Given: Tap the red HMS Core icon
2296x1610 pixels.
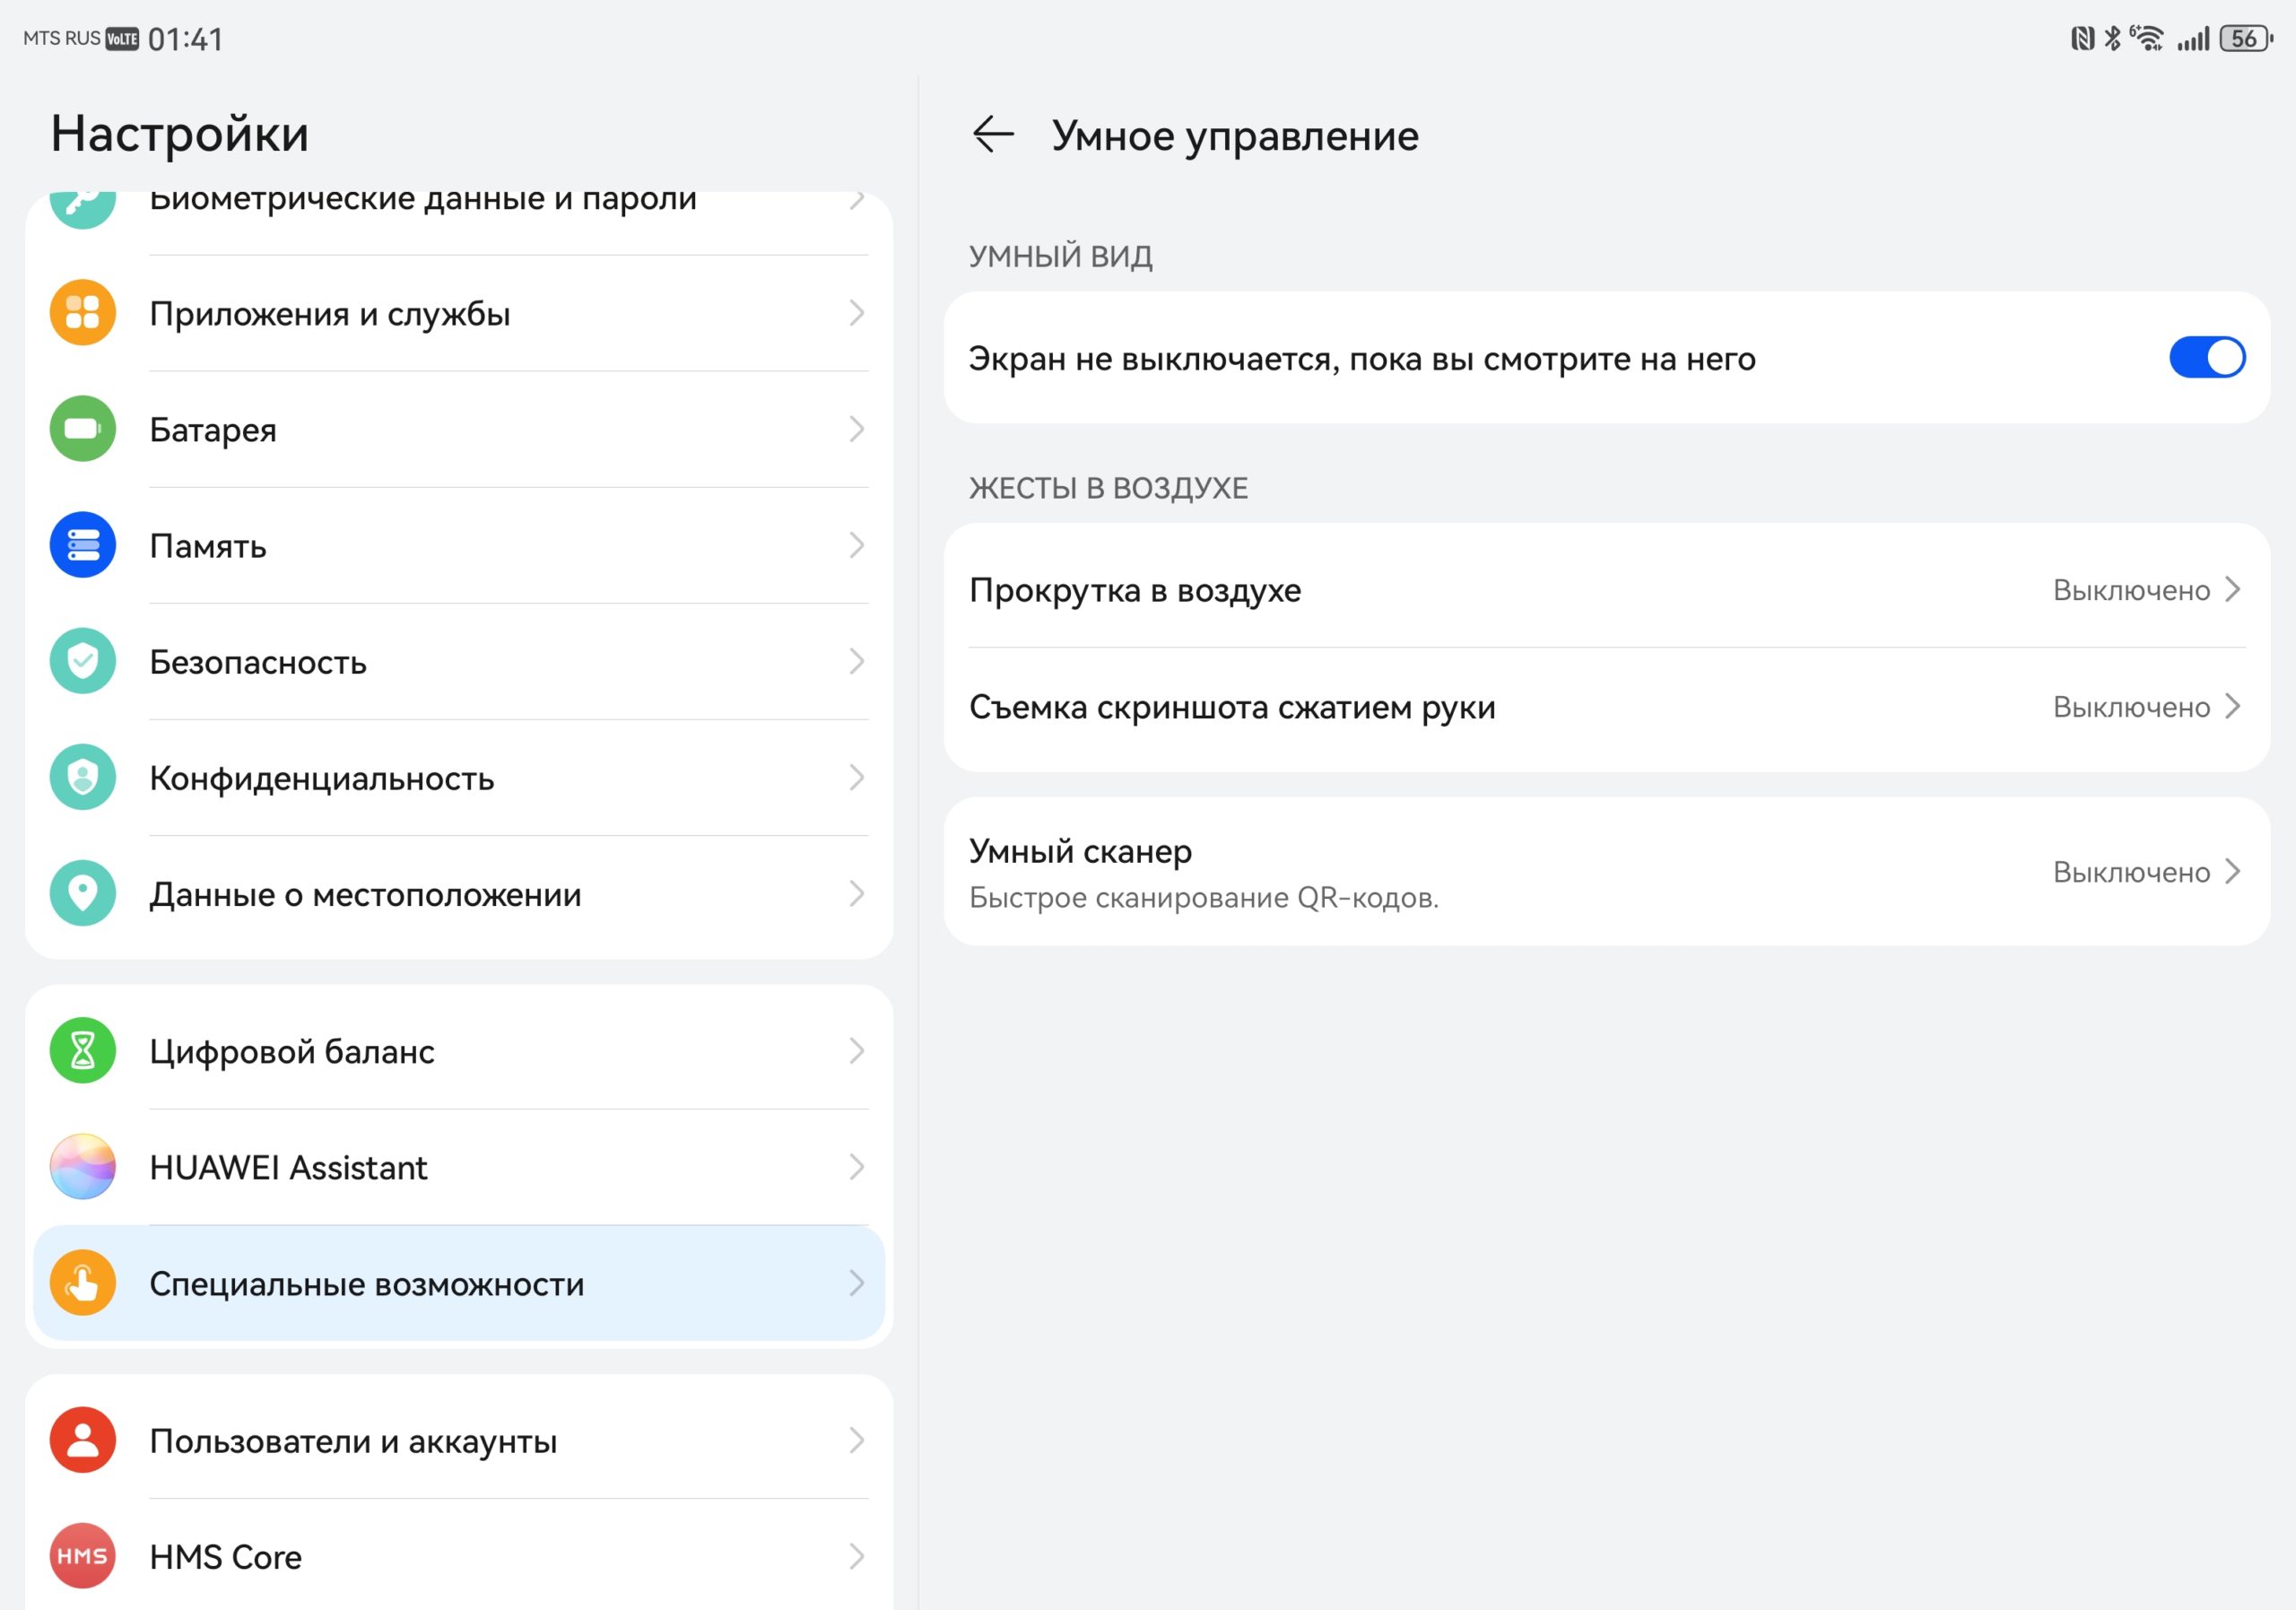Looking at the screenshot, I should point(83,1556).
